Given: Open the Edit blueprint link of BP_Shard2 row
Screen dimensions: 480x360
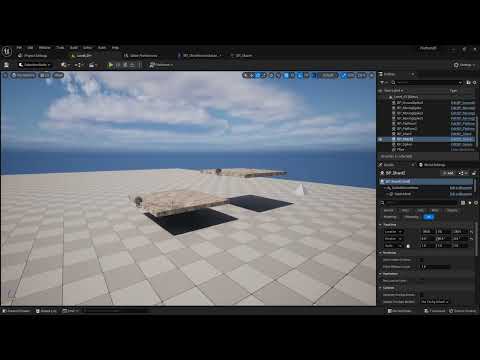Looking at the screenshot, I should pos(462,139).
